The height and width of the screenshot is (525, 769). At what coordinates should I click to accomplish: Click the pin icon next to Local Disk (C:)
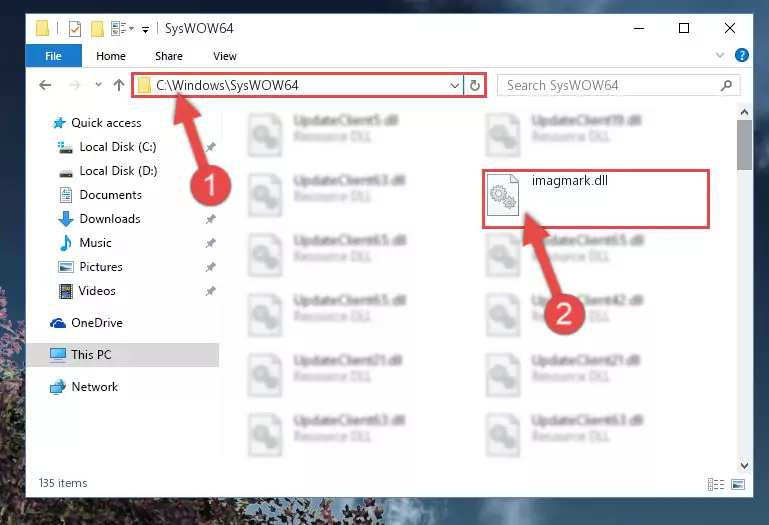(x=210, y=147)
